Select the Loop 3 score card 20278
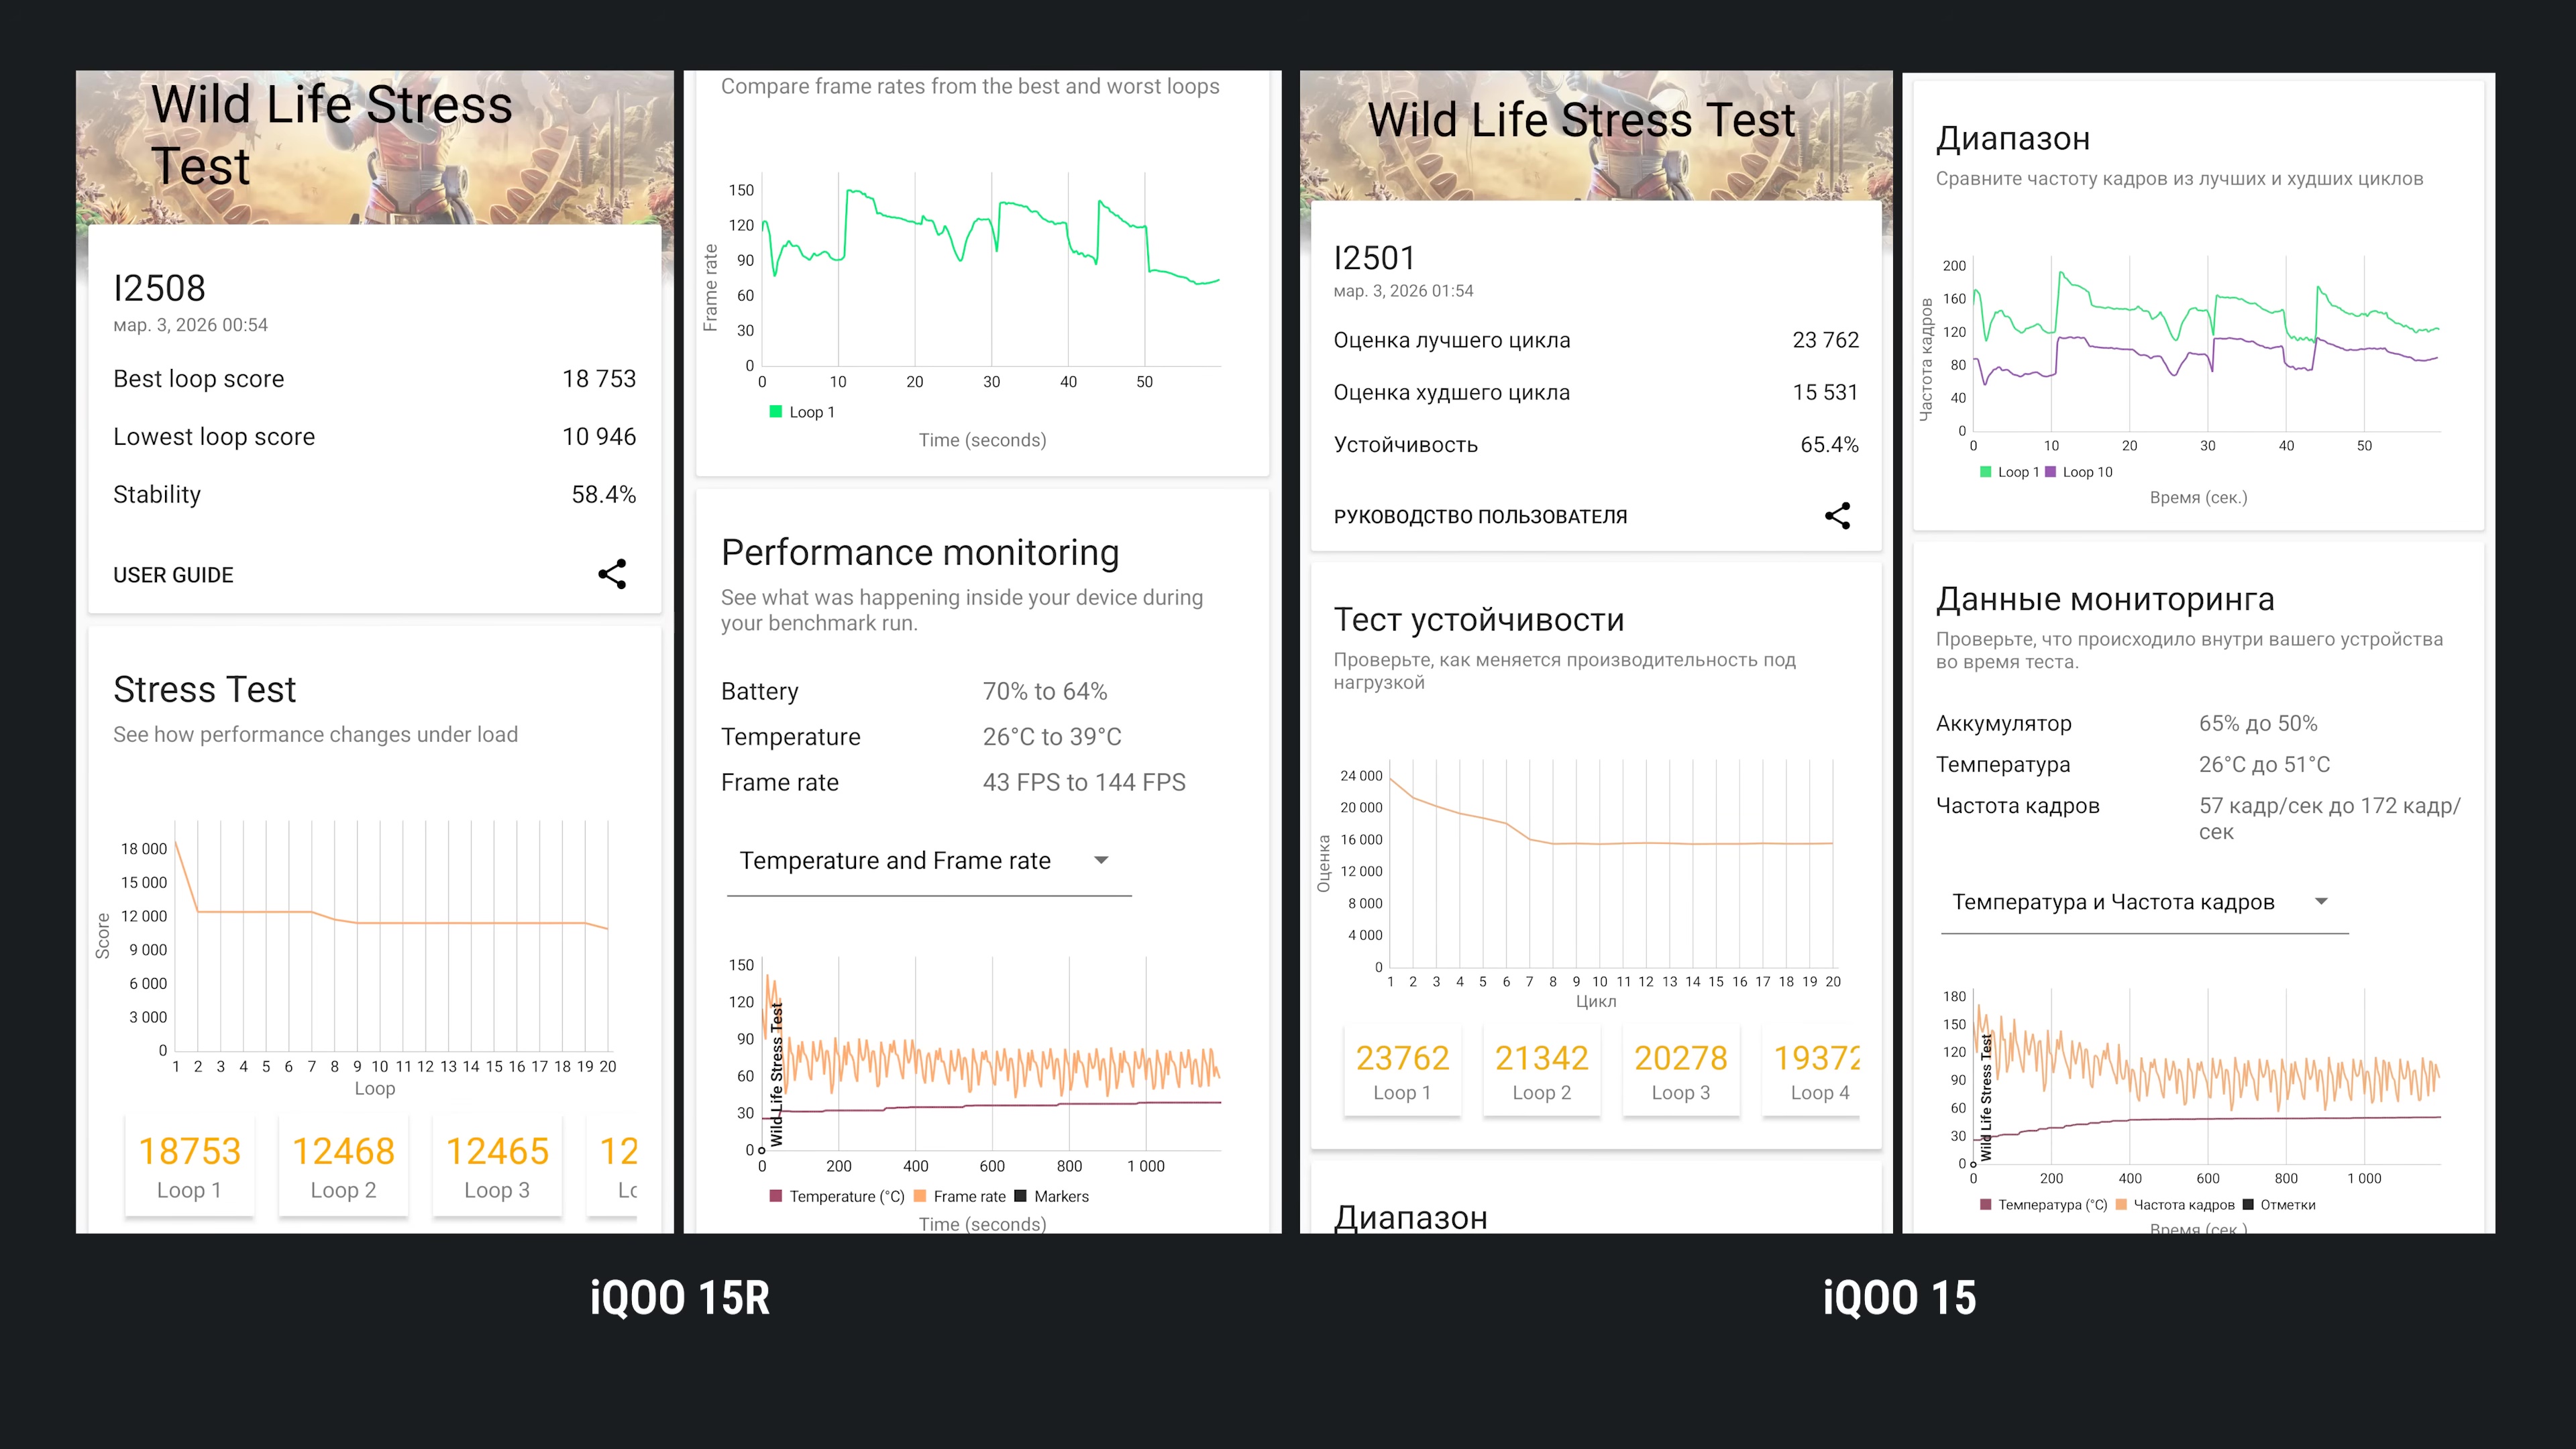The height and width of the screenshot is (1449, 2576). click(1680, 1071)
